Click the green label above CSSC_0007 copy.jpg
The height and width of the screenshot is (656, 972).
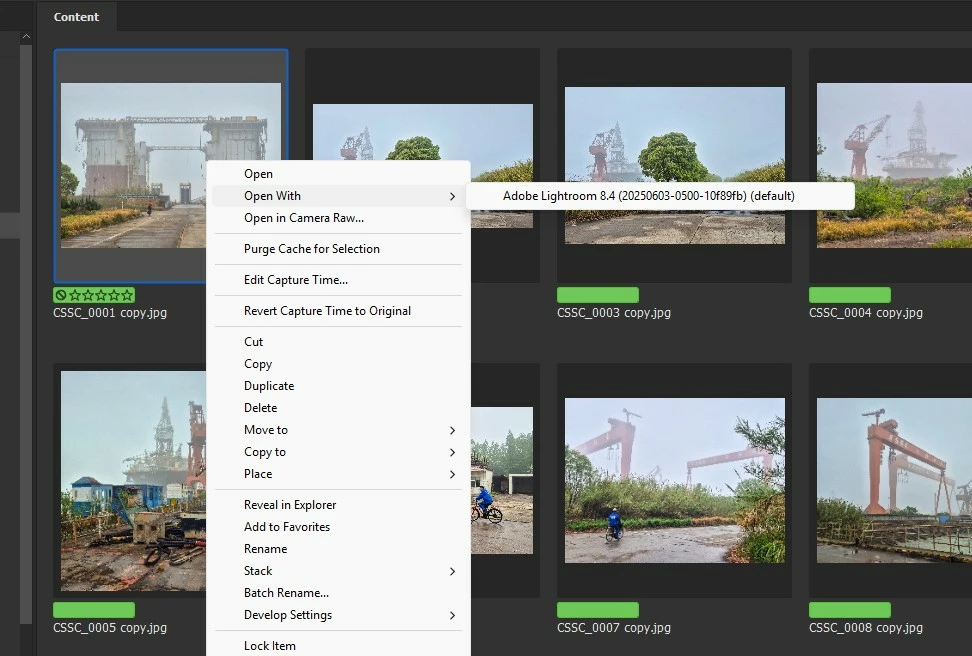coord(598,610)
